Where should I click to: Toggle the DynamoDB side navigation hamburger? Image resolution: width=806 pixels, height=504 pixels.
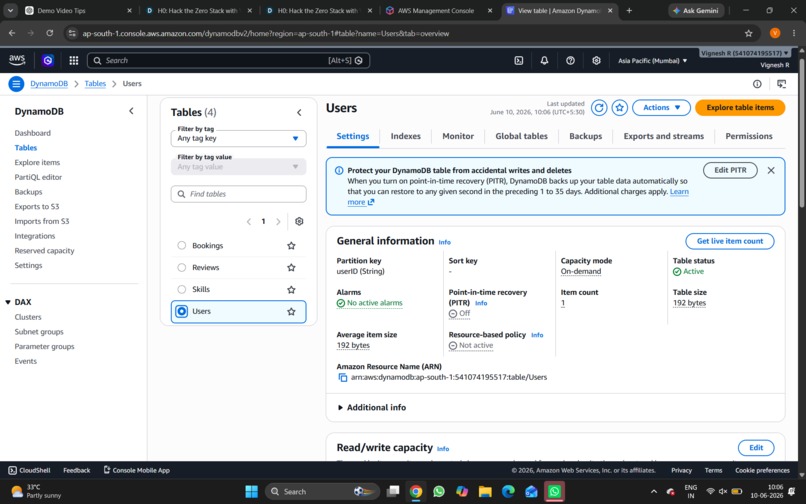(16, 84)
